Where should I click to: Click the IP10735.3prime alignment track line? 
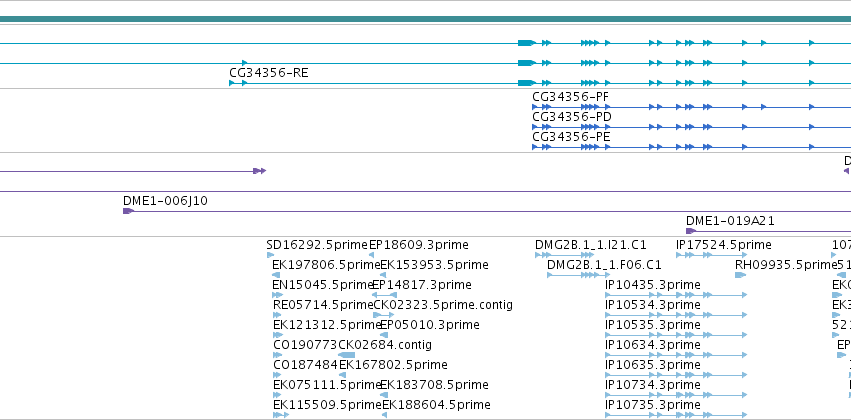(676, 416)
